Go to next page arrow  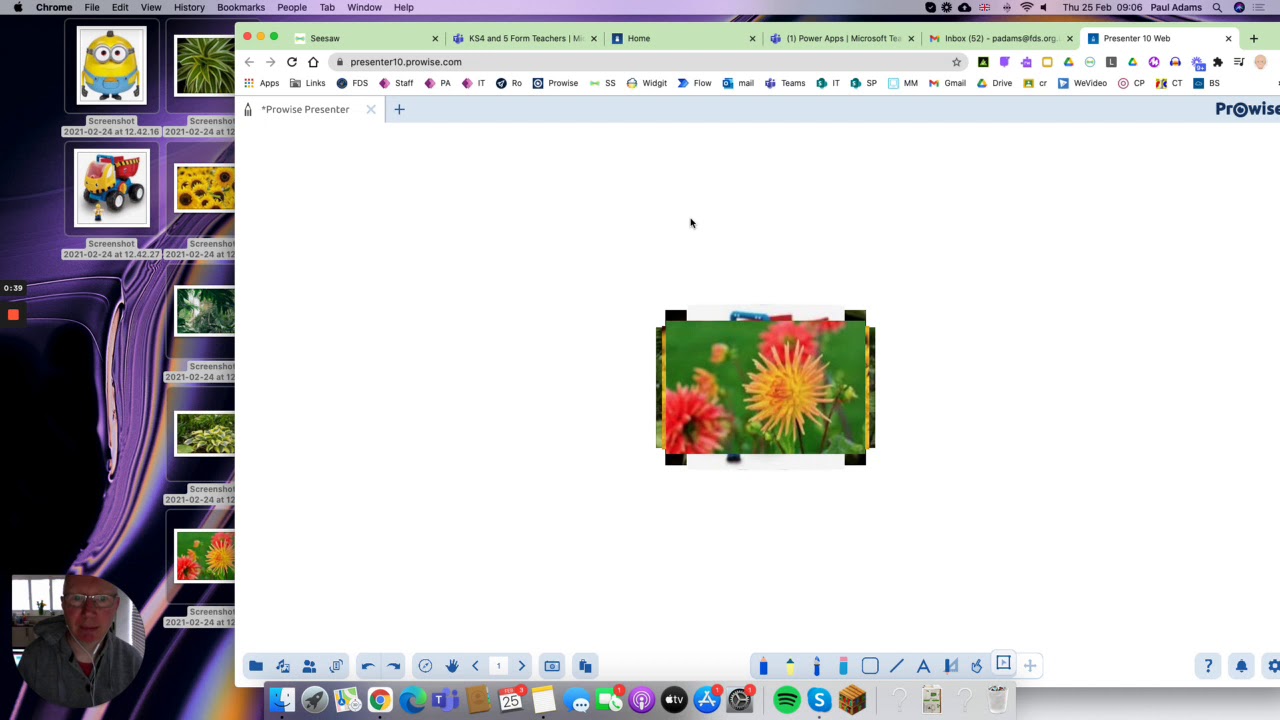521,666
